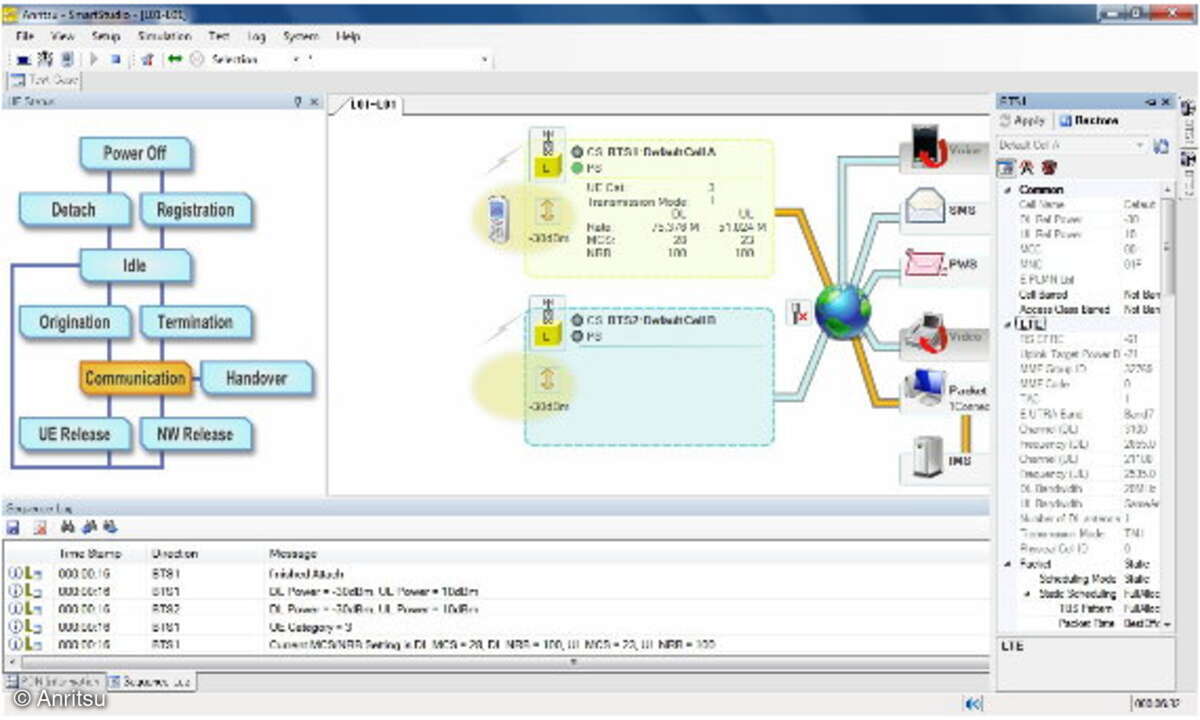
Task: Select the categorized property view icon
Action: tap(1007, 168)
